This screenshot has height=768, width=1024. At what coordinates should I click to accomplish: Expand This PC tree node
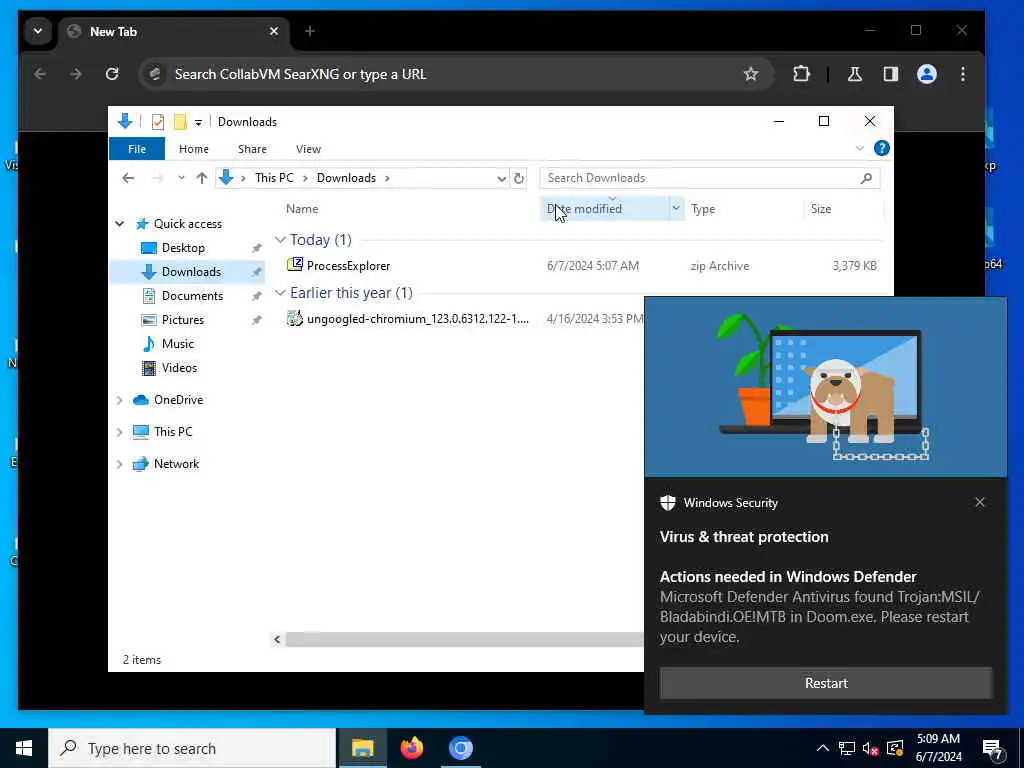click(x=120, y=432)
